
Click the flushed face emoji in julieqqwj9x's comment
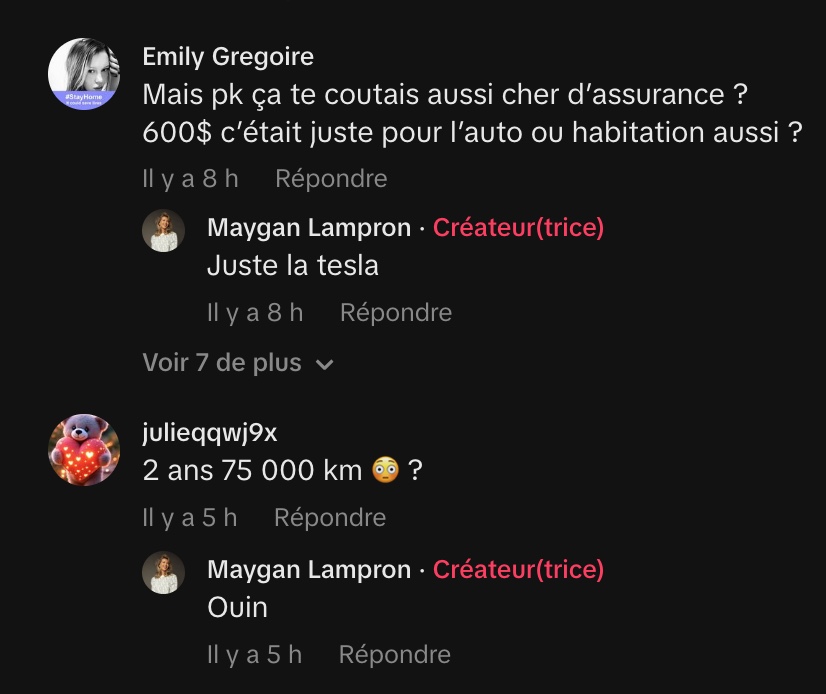386,470
